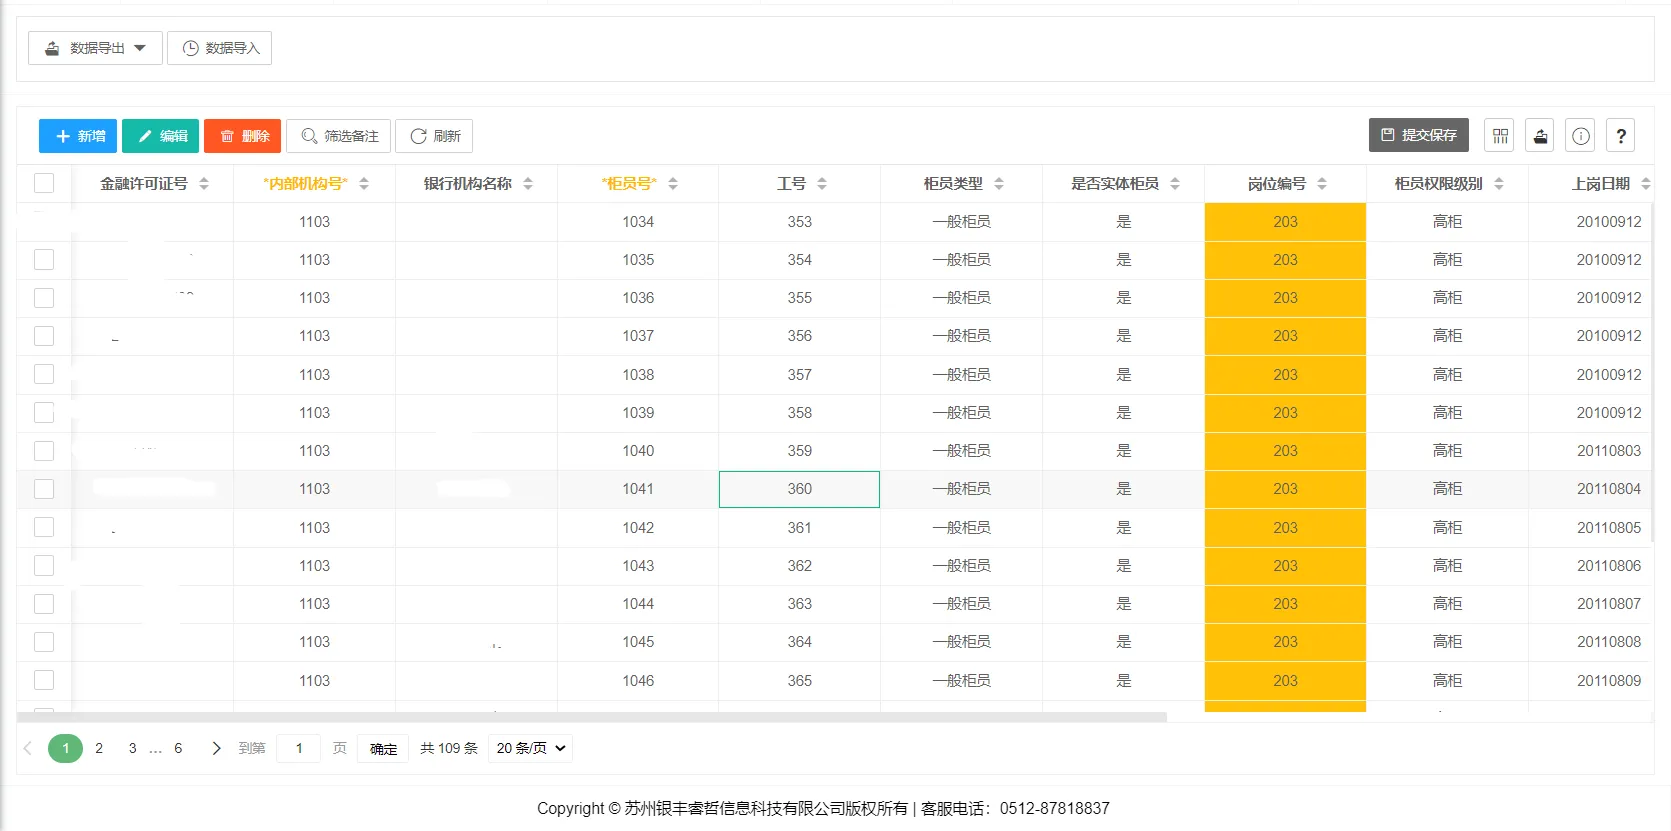This screenshot has width=1671, height=831.
Task: Click sort icon for 岗位编号
Action: coord(1322,184)
